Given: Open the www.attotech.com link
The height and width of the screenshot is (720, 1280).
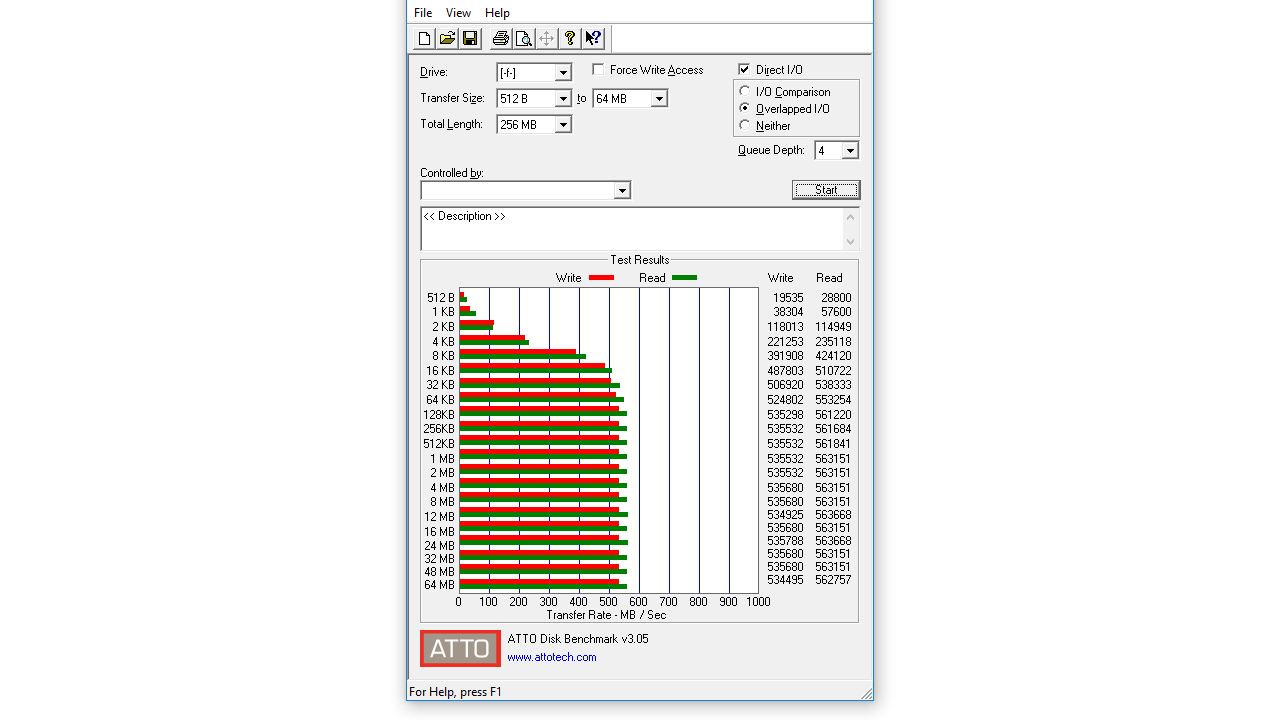Looking at the screenshot, I should (x=552, y=657).
